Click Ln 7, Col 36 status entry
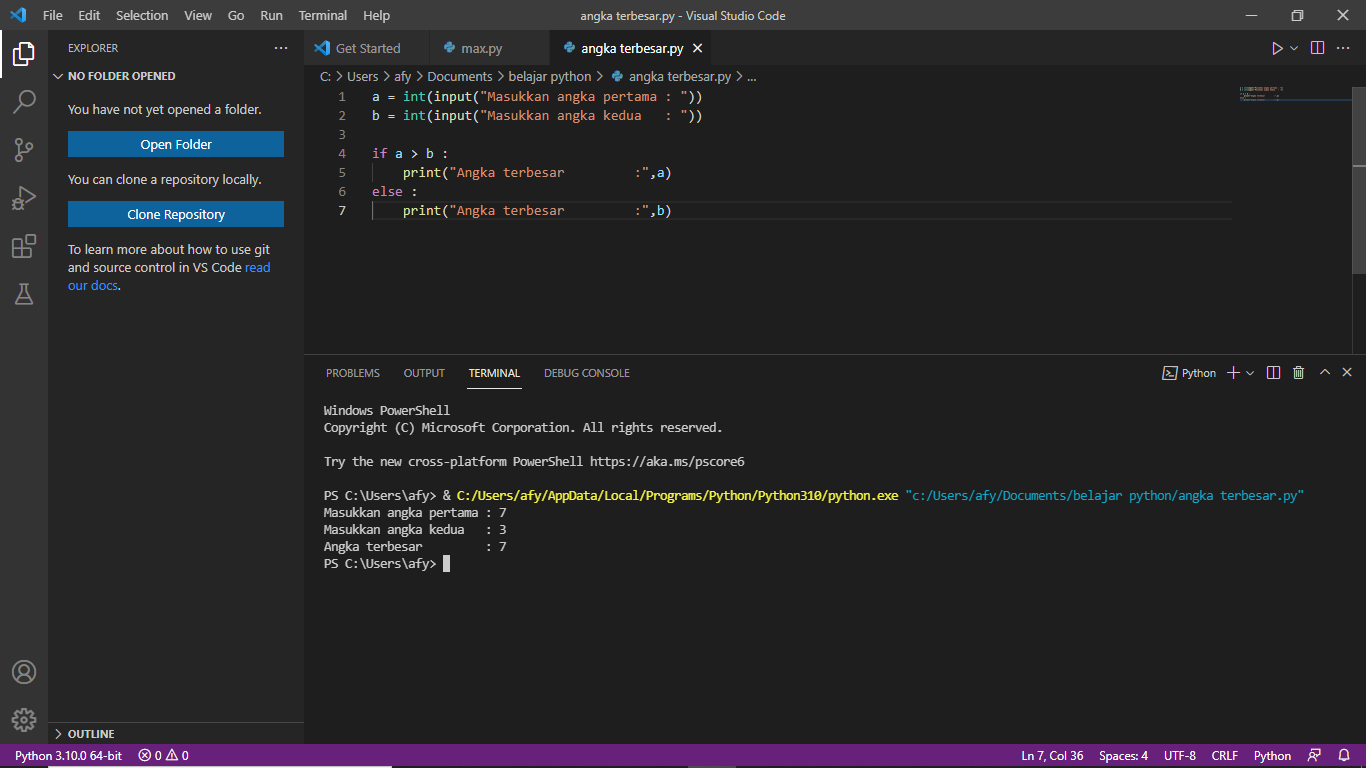This screenshot has width=1366, height=768. pos(1052,756)
